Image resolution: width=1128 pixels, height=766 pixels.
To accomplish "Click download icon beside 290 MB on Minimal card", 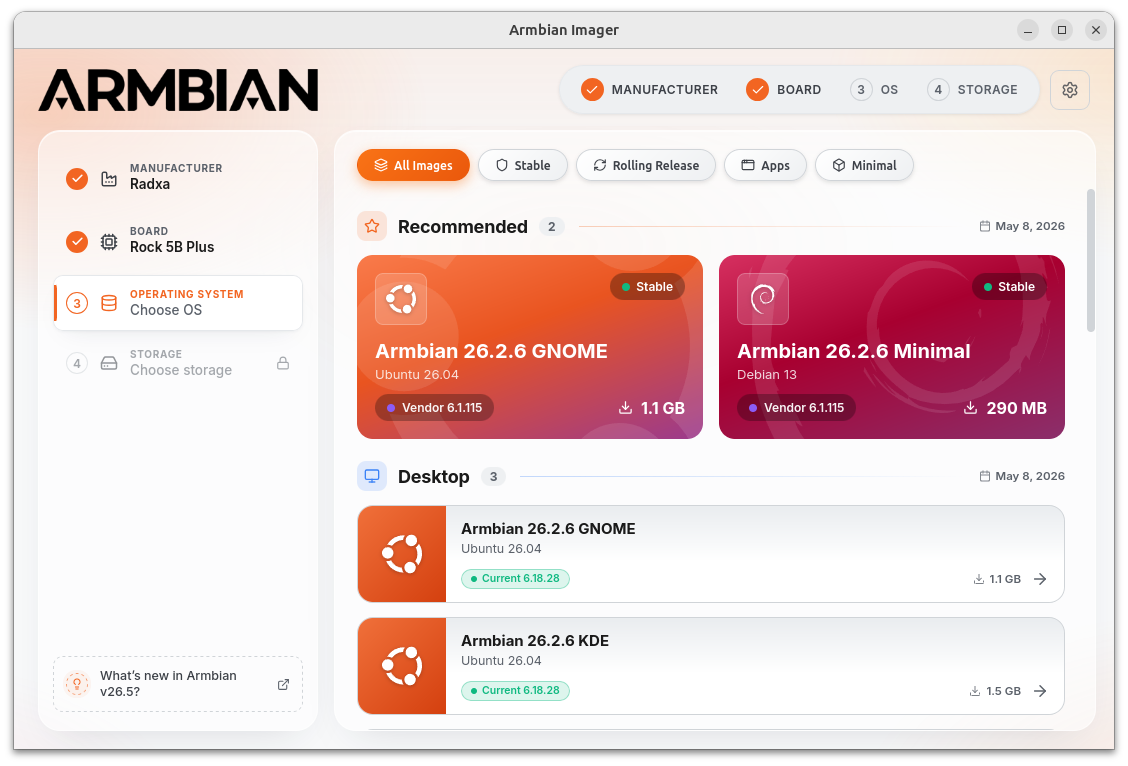I will (x=970, y=408).
